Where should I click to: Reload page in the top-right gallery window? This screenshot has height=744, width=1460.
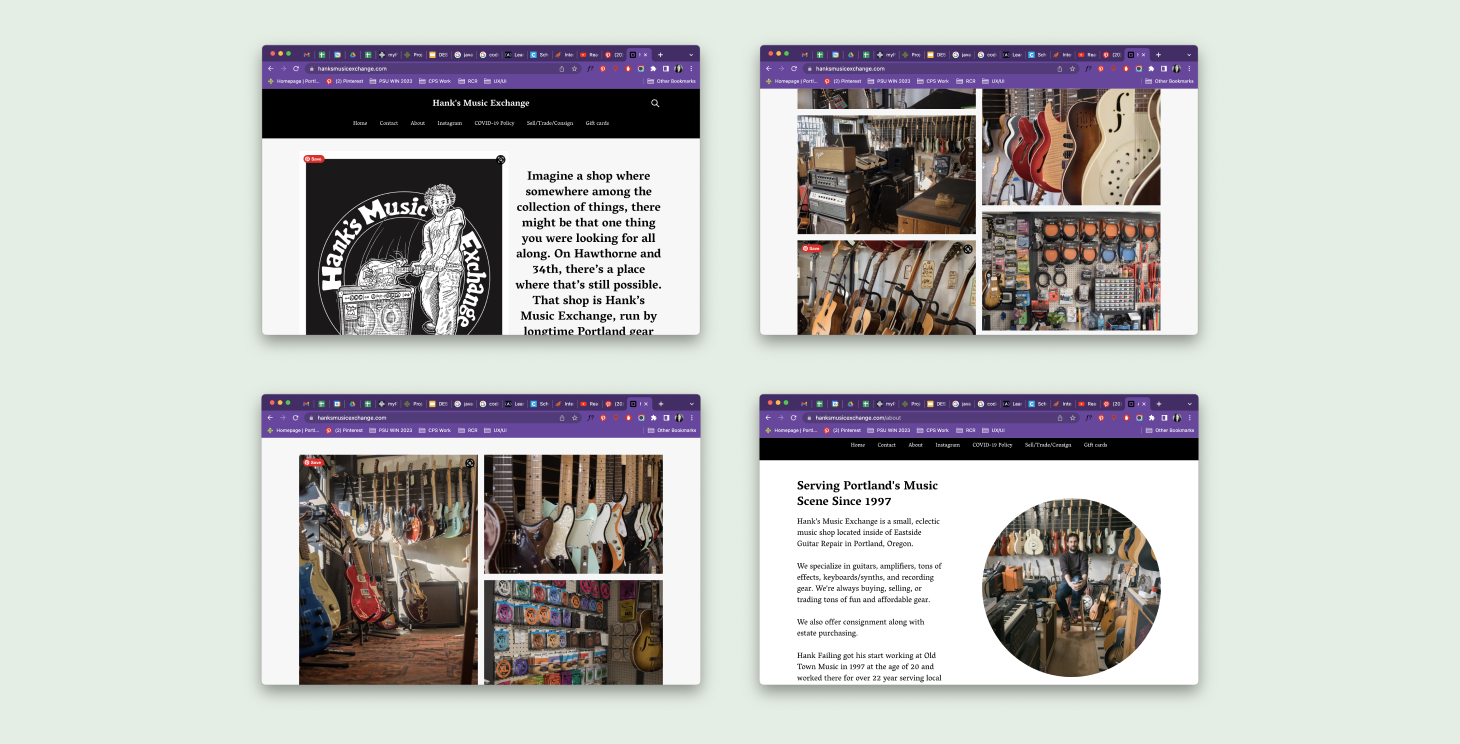[x=794, y=69]
